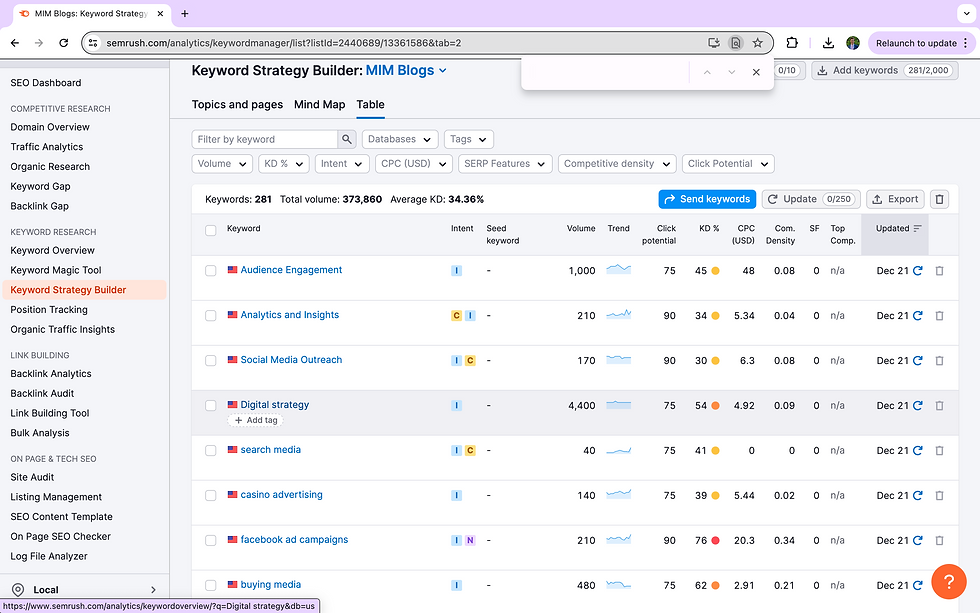Click the Update keywords button
Image resolution: width=980 pixels, height=613 pixels.
pyautogui.click(x=811, y=199)
